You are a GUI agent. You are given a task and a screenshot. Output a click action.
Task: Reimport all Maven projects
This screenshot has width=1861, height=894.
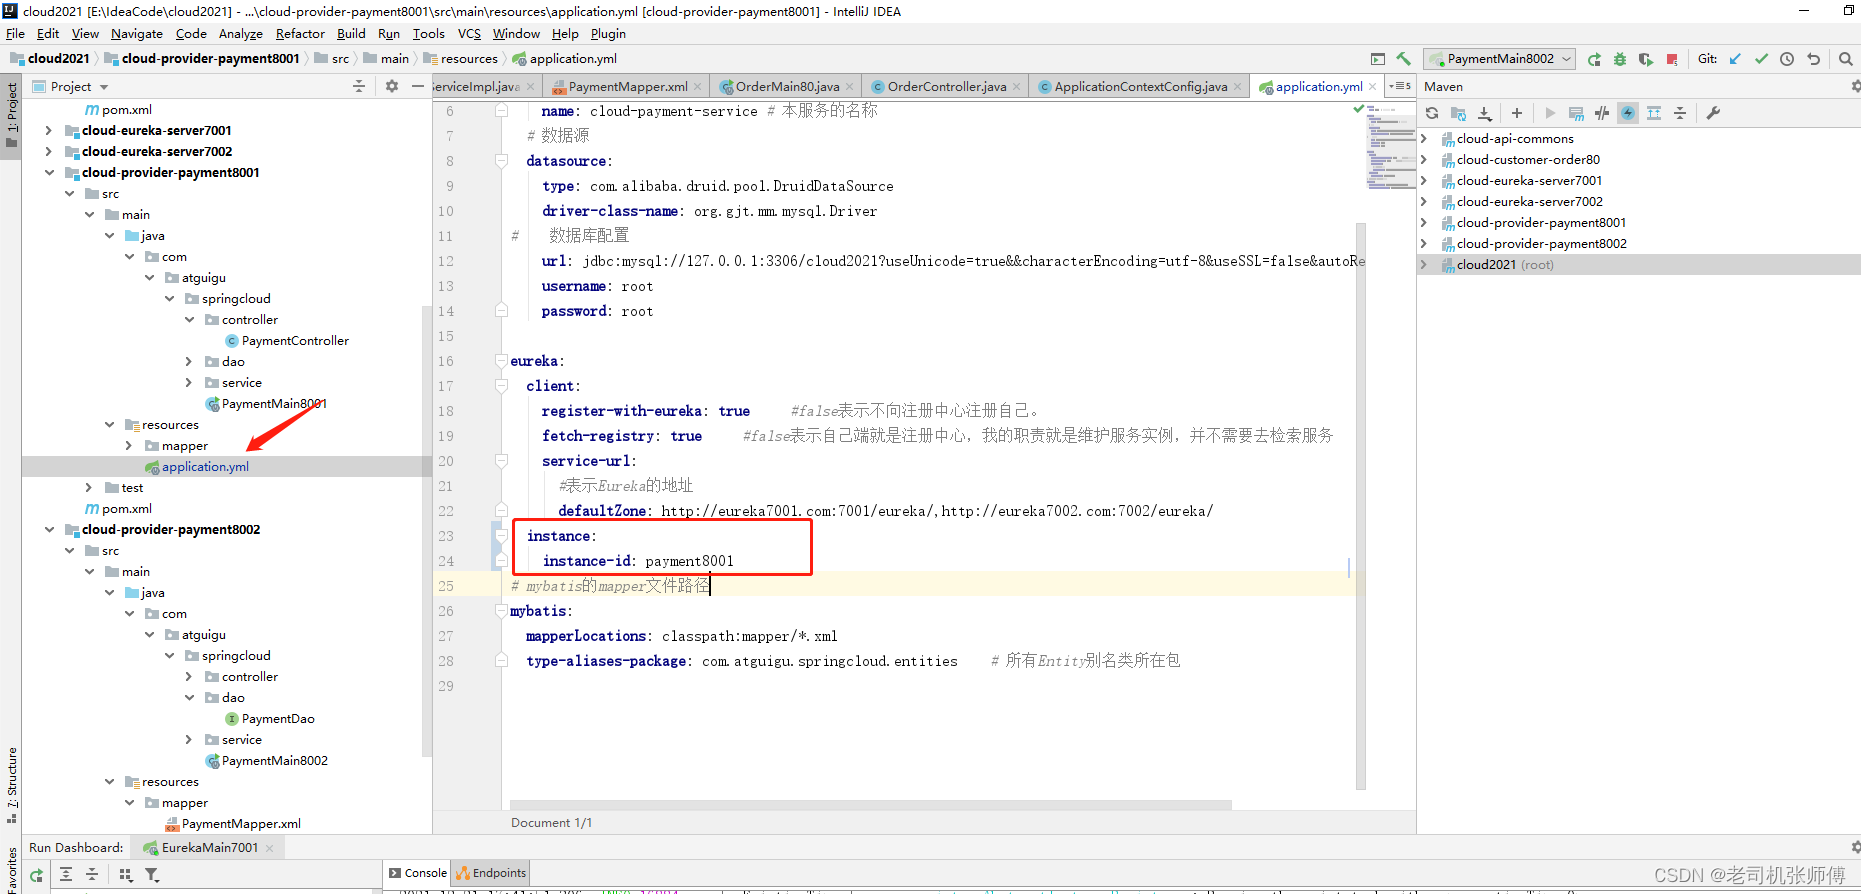pos(1432,113)
